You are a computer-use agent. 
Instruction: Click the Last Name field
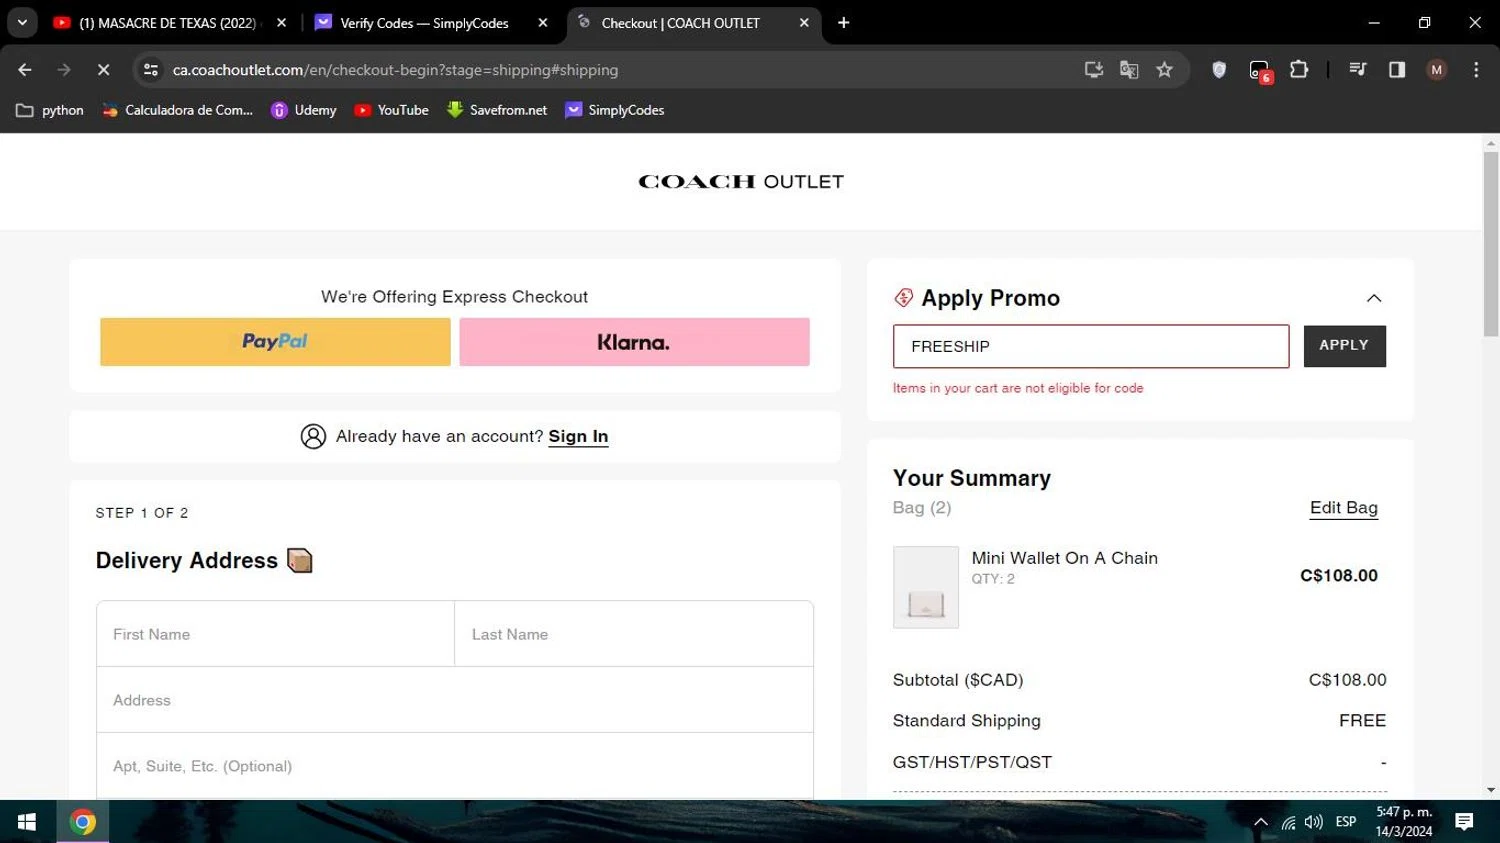[x=634, y=634]
